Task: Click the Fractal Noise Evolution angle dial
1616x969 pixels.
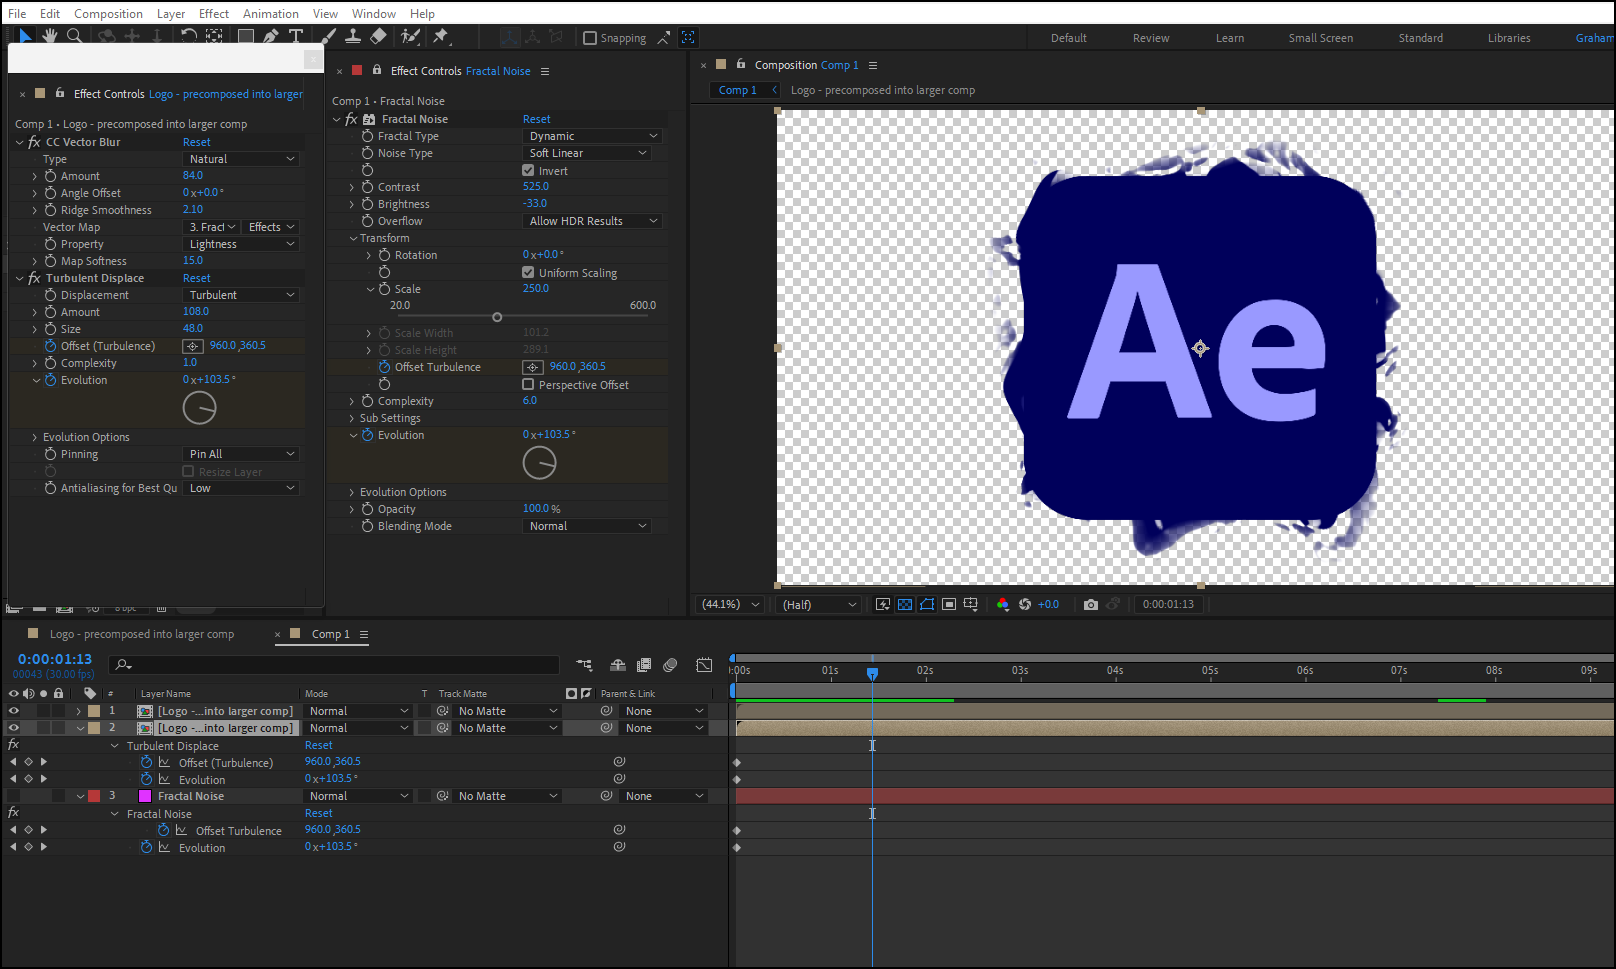Action: (x=540, y=463)
